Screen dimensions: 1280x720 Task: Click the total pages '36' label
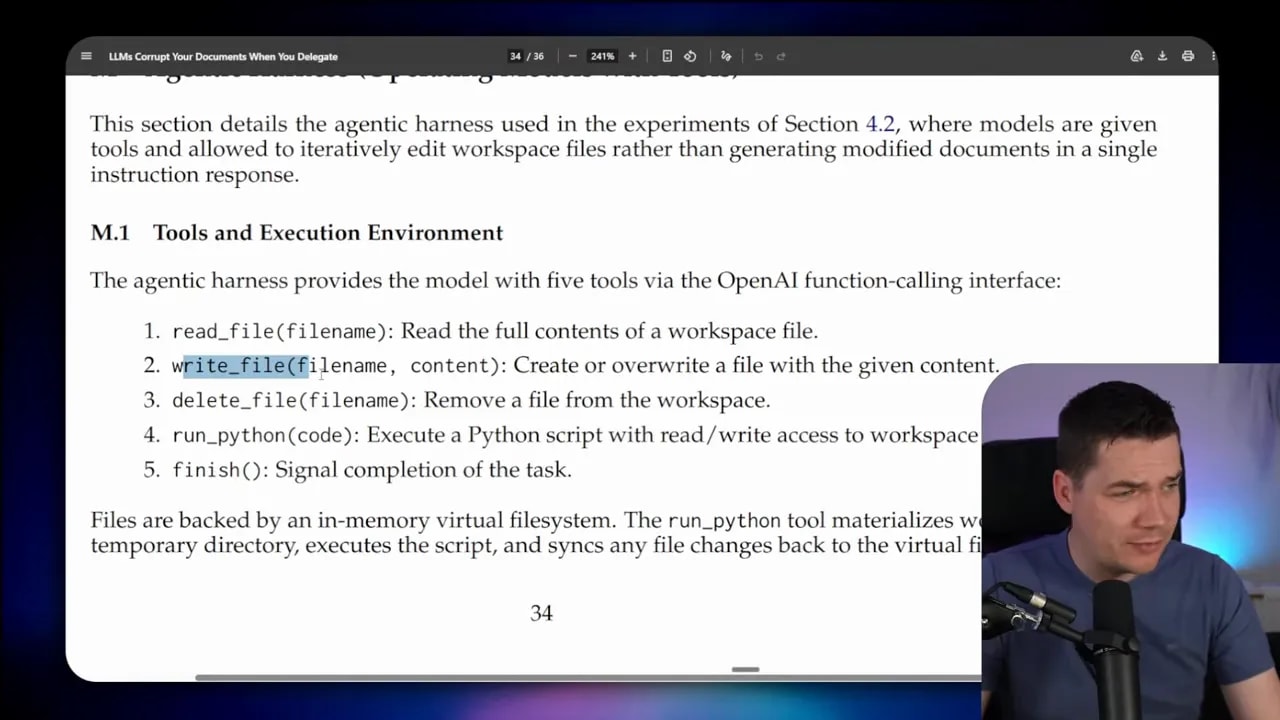(x=538, y=56)
